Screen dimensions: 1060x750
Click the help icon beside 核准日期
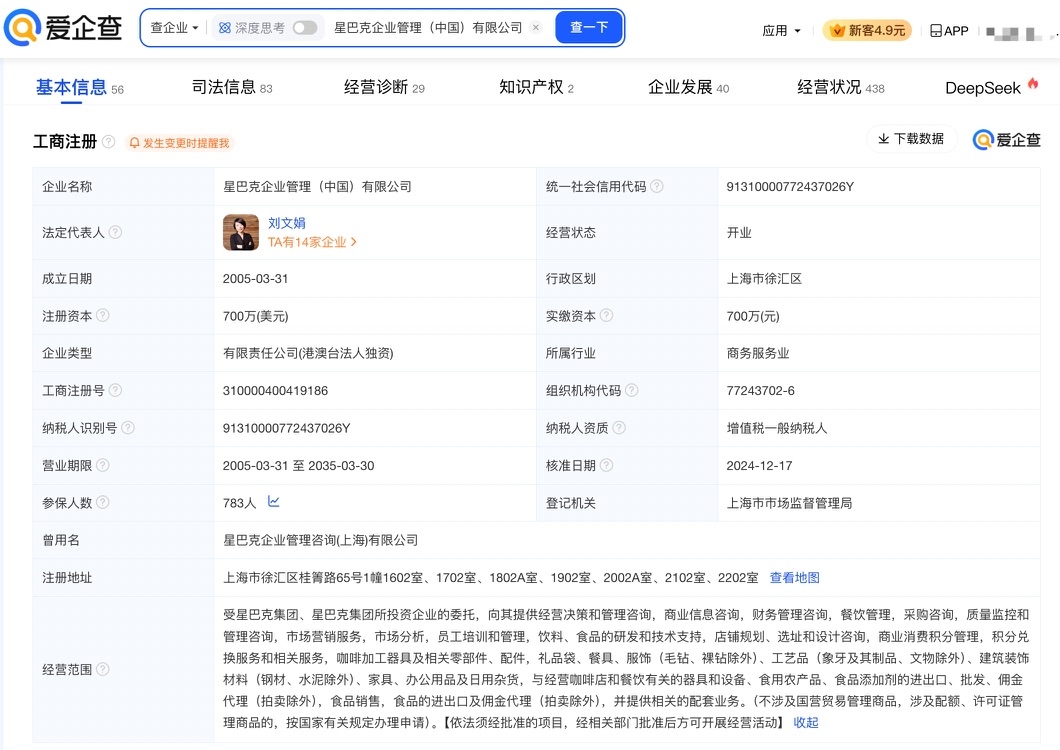point(606,465)
